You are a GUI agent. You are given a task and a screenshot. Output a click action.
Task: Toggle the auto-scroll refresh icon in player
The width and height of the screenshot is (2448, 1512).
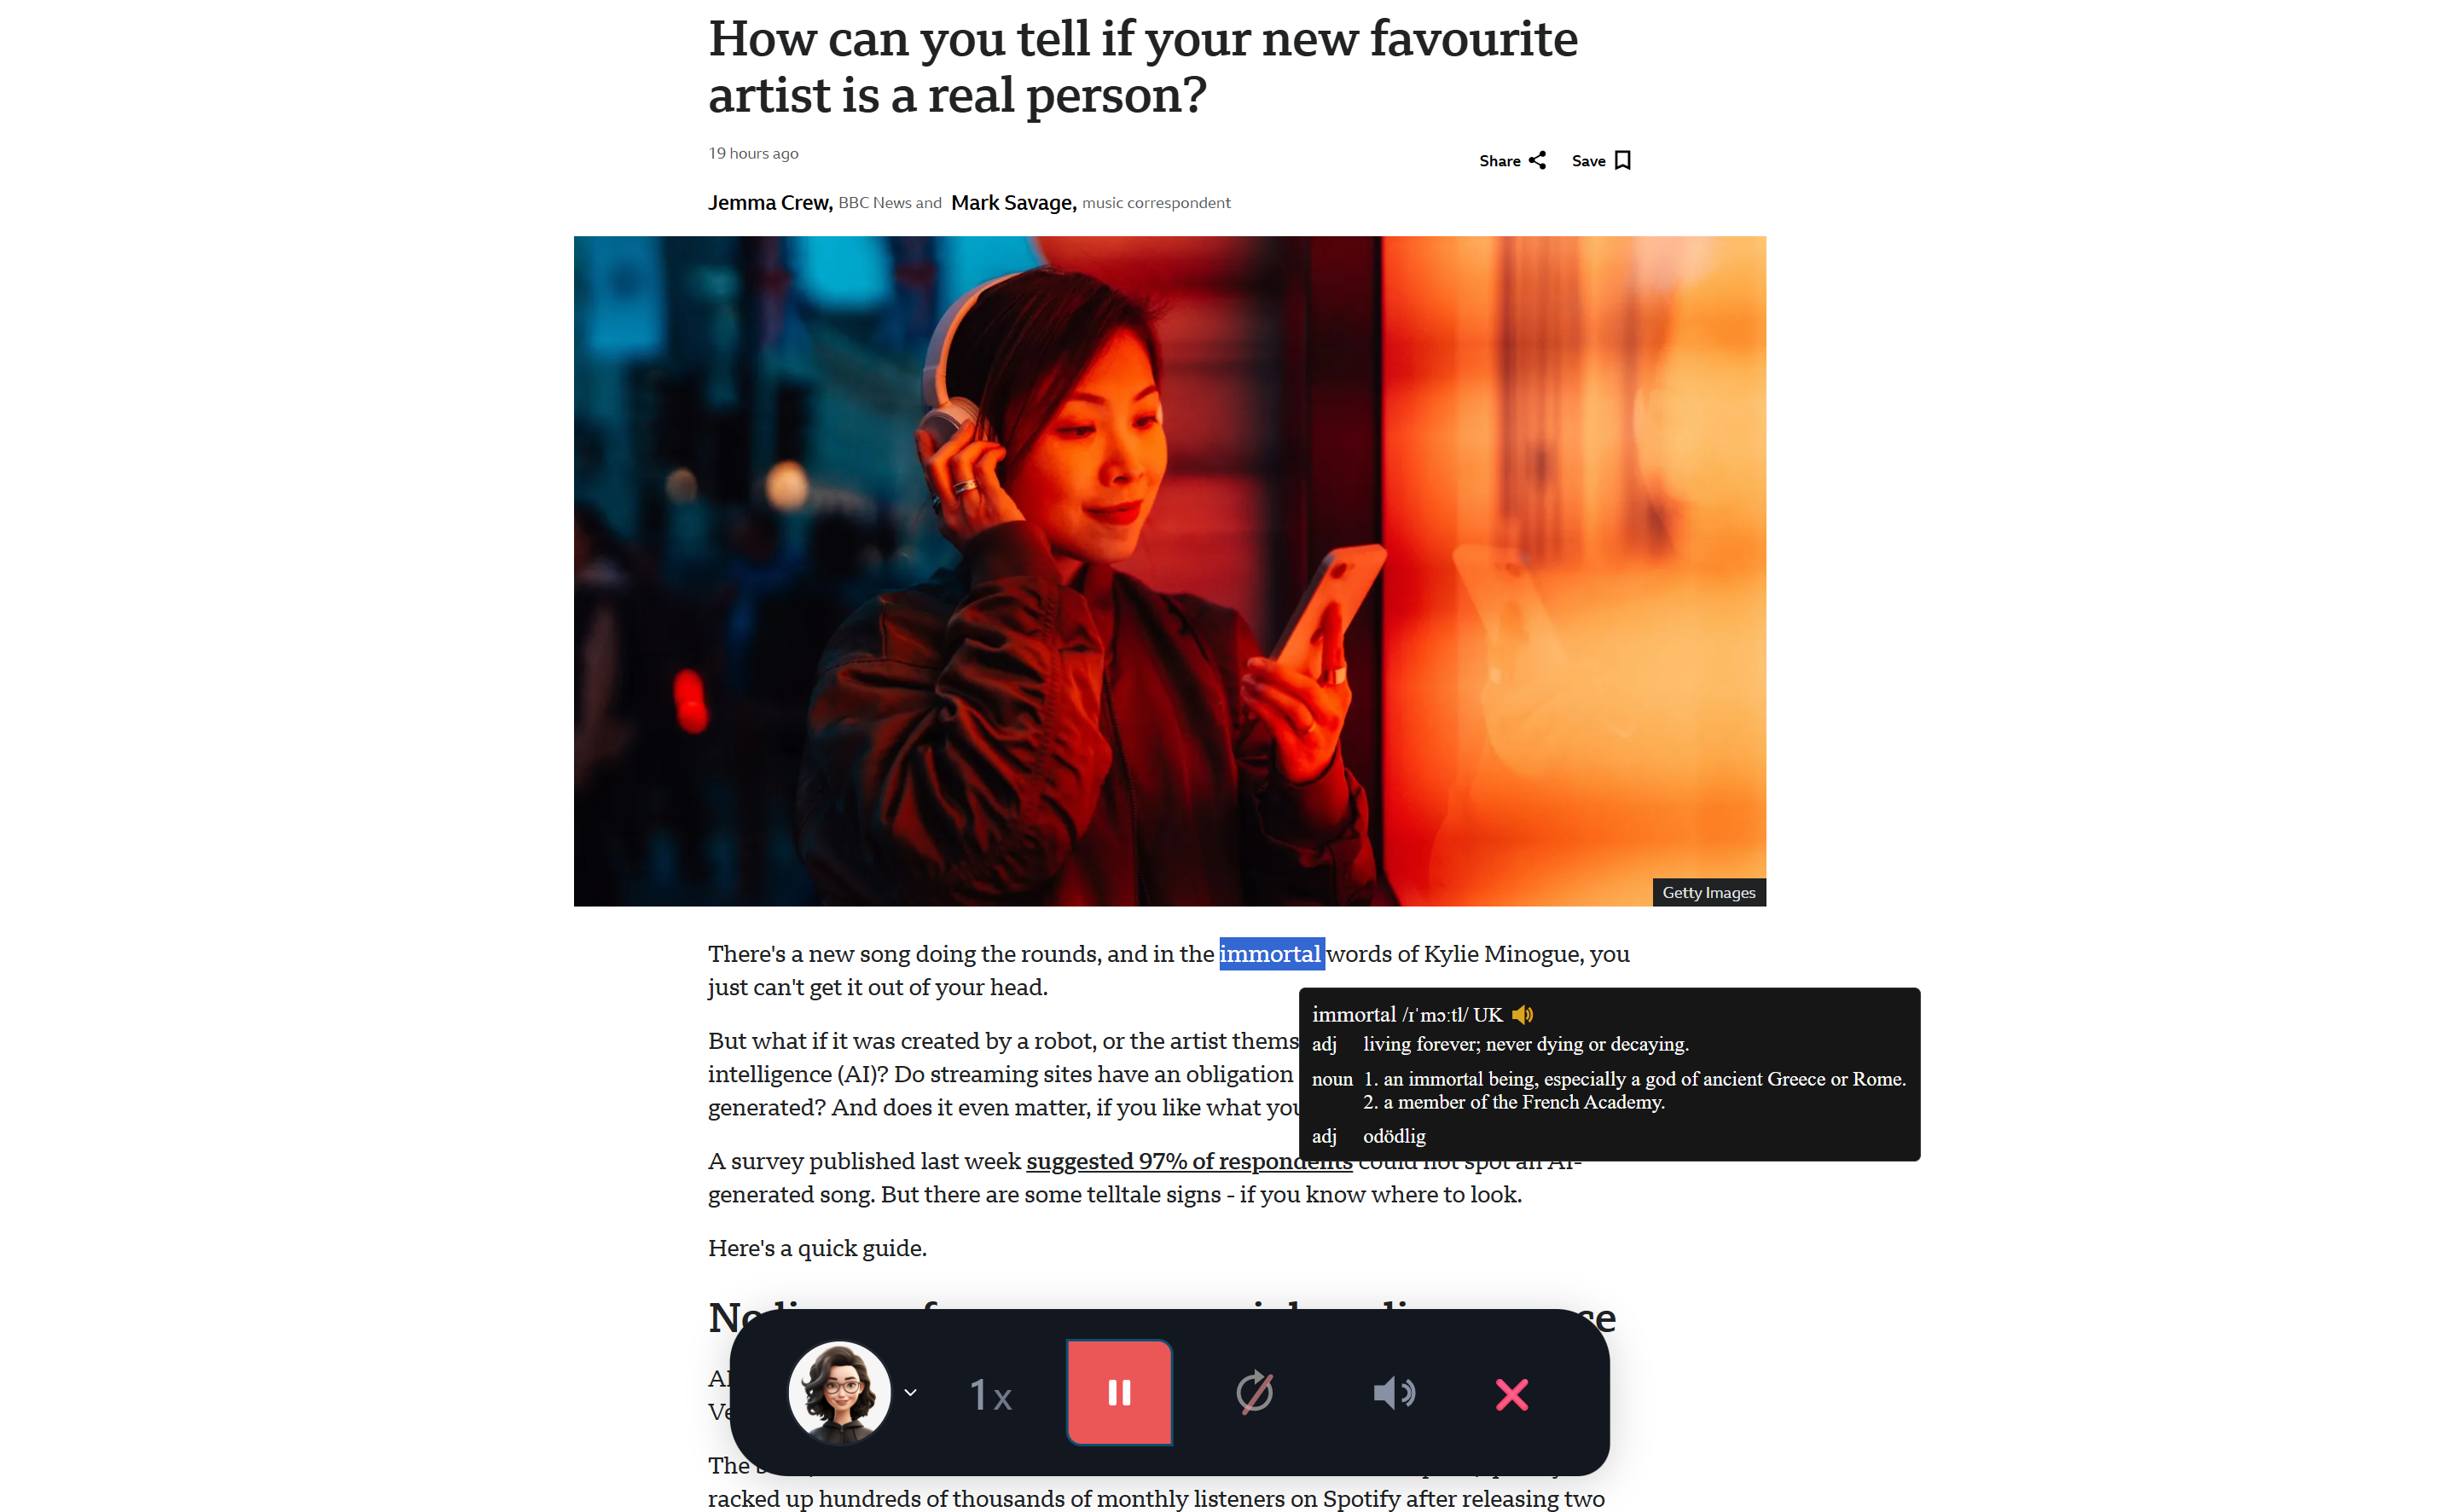[1254, 1392]
